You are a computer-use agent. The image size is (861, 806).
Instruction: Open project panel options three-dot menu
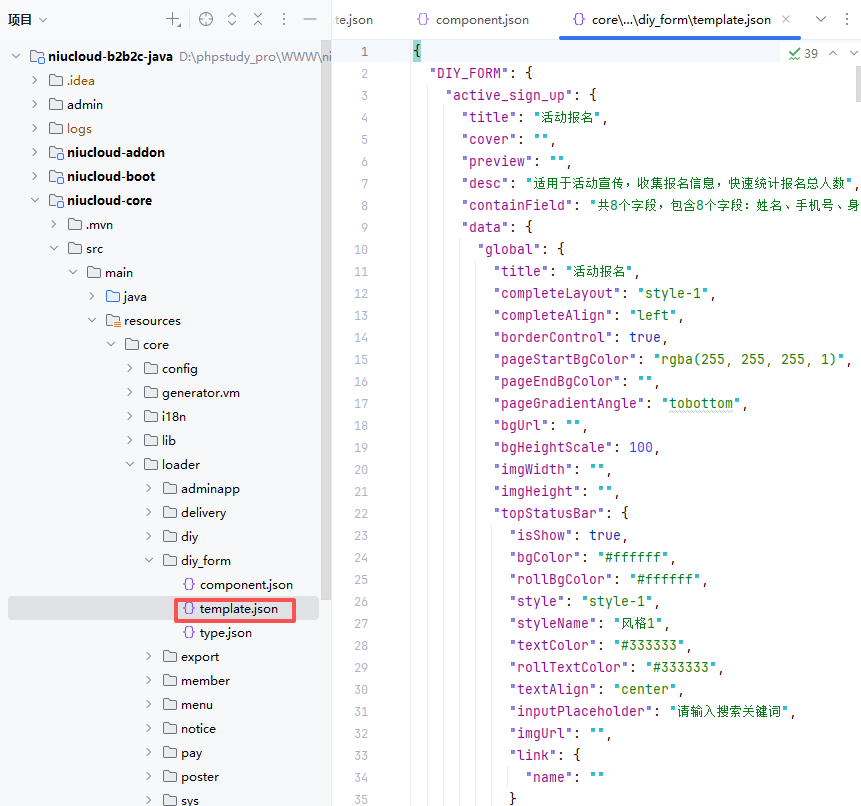pos(284,19)
